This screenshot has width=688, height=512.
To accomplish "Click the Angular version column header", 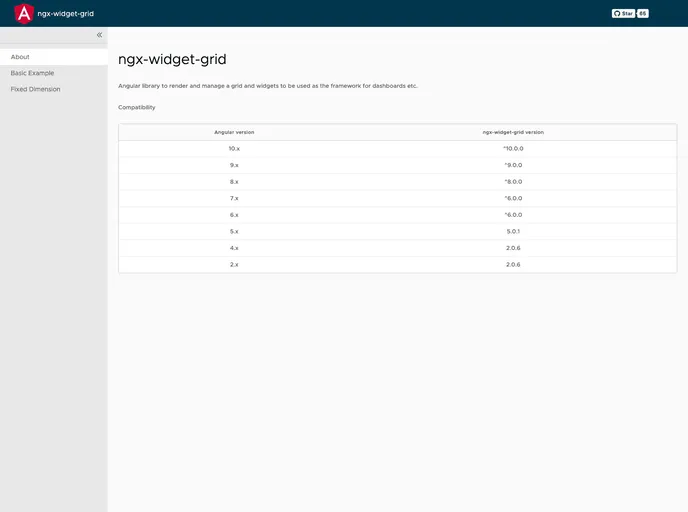I will point(234,132).
